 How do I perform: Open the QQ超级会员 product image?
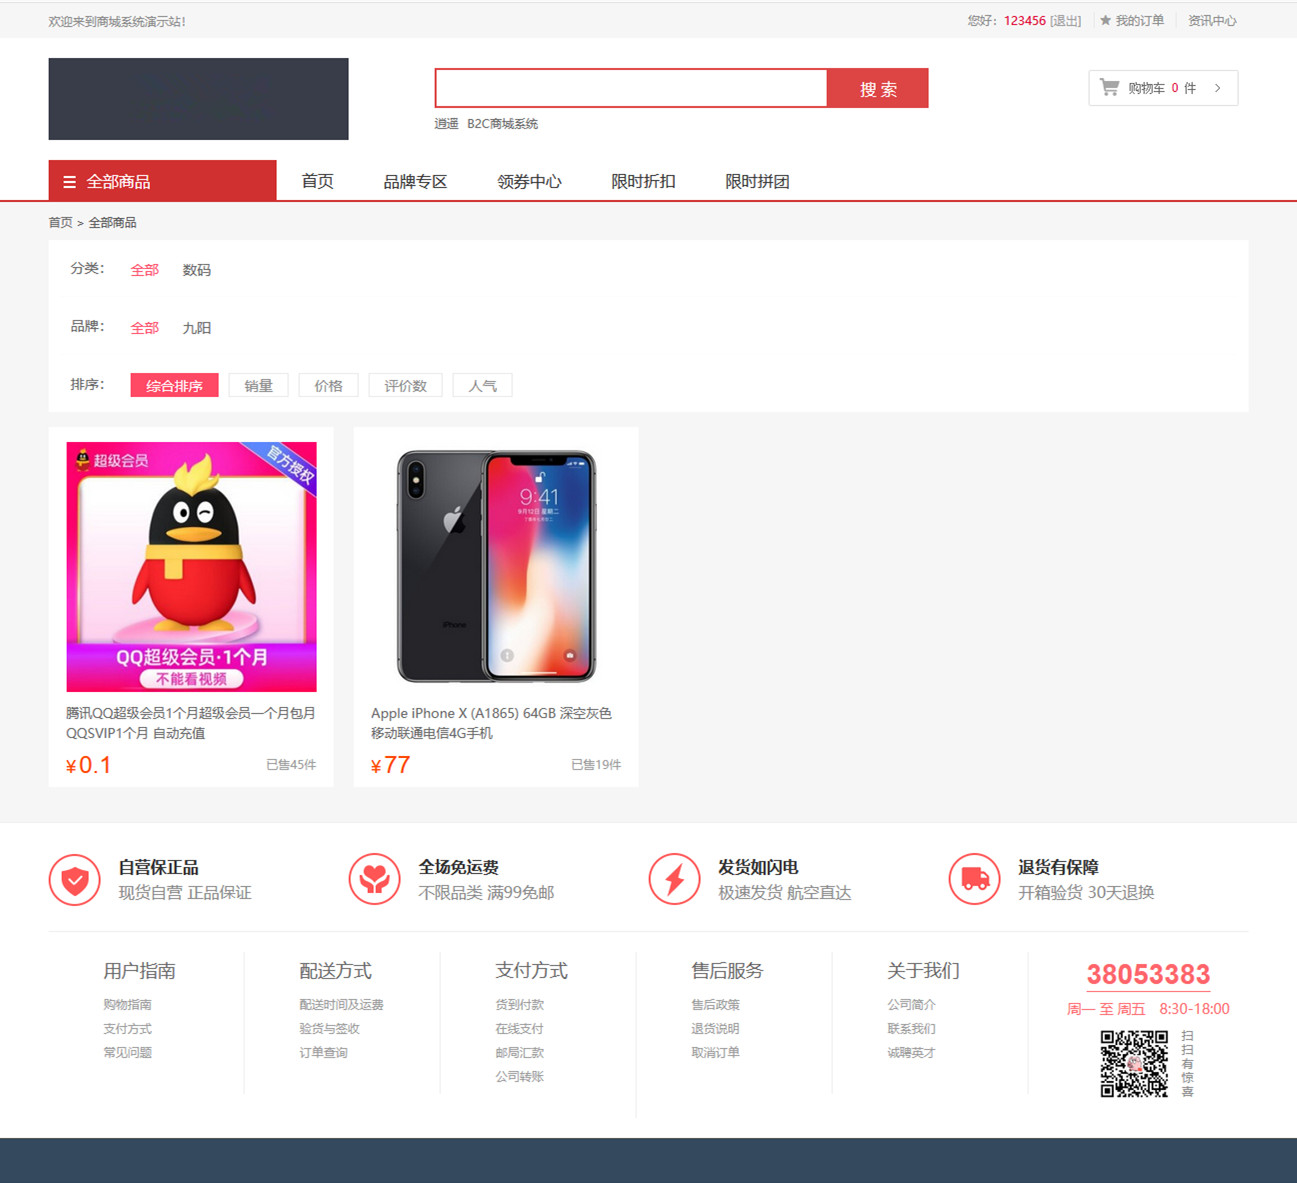click(191, 567)
